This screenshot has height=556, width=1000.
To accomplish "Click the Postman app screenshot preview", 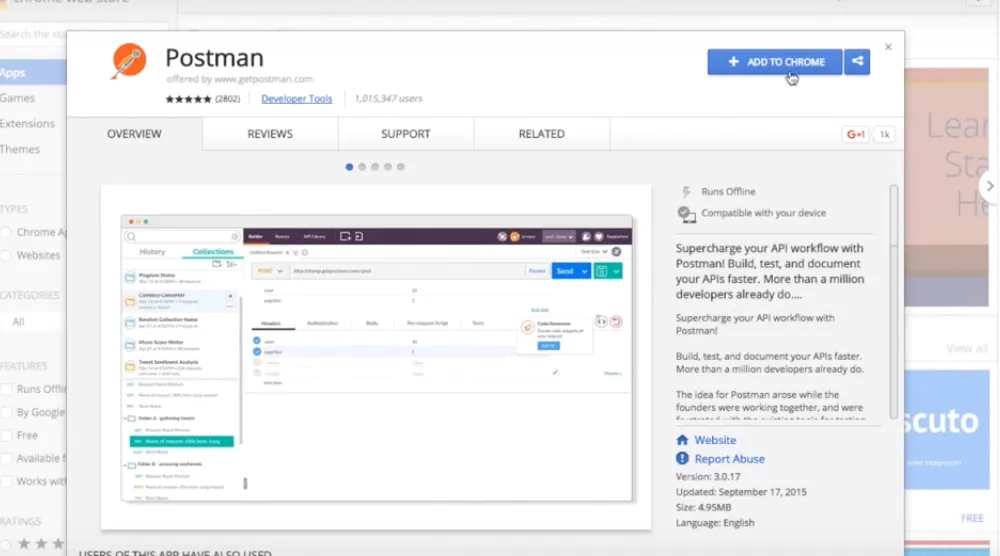I will (x=376, y=358).
